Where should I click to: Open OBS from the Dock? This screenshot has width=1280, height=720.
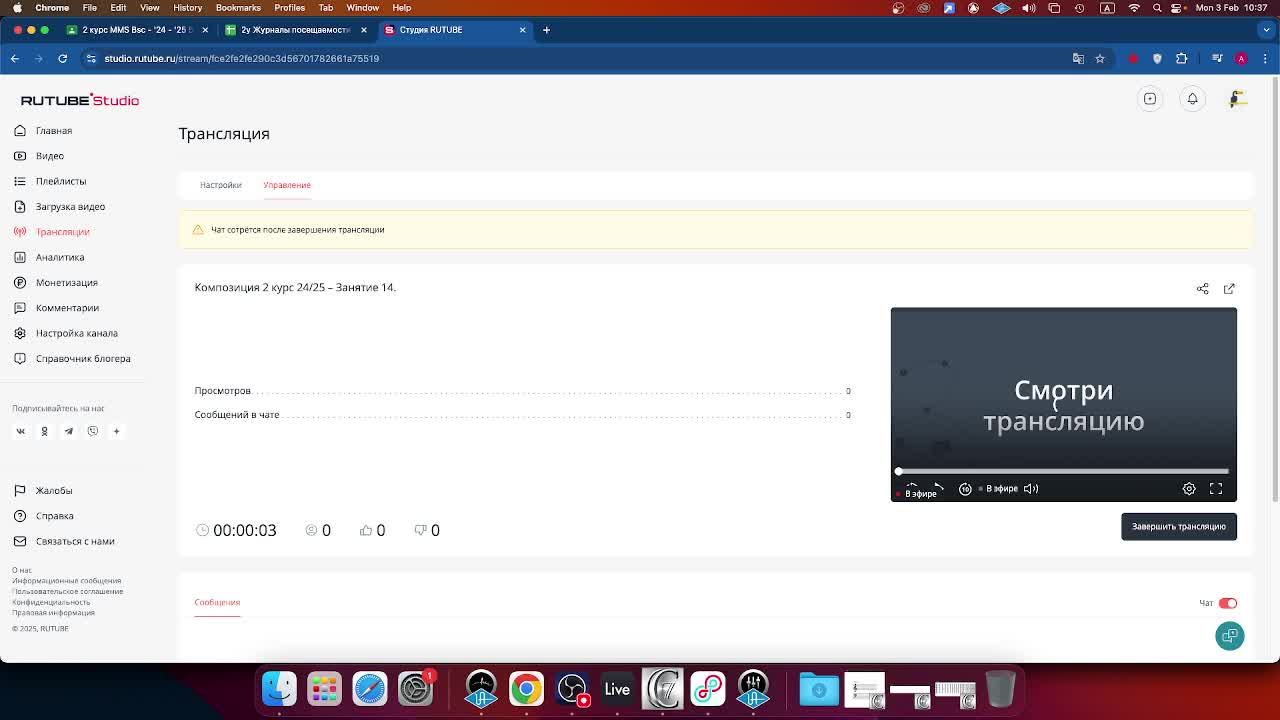pos(572,688)
